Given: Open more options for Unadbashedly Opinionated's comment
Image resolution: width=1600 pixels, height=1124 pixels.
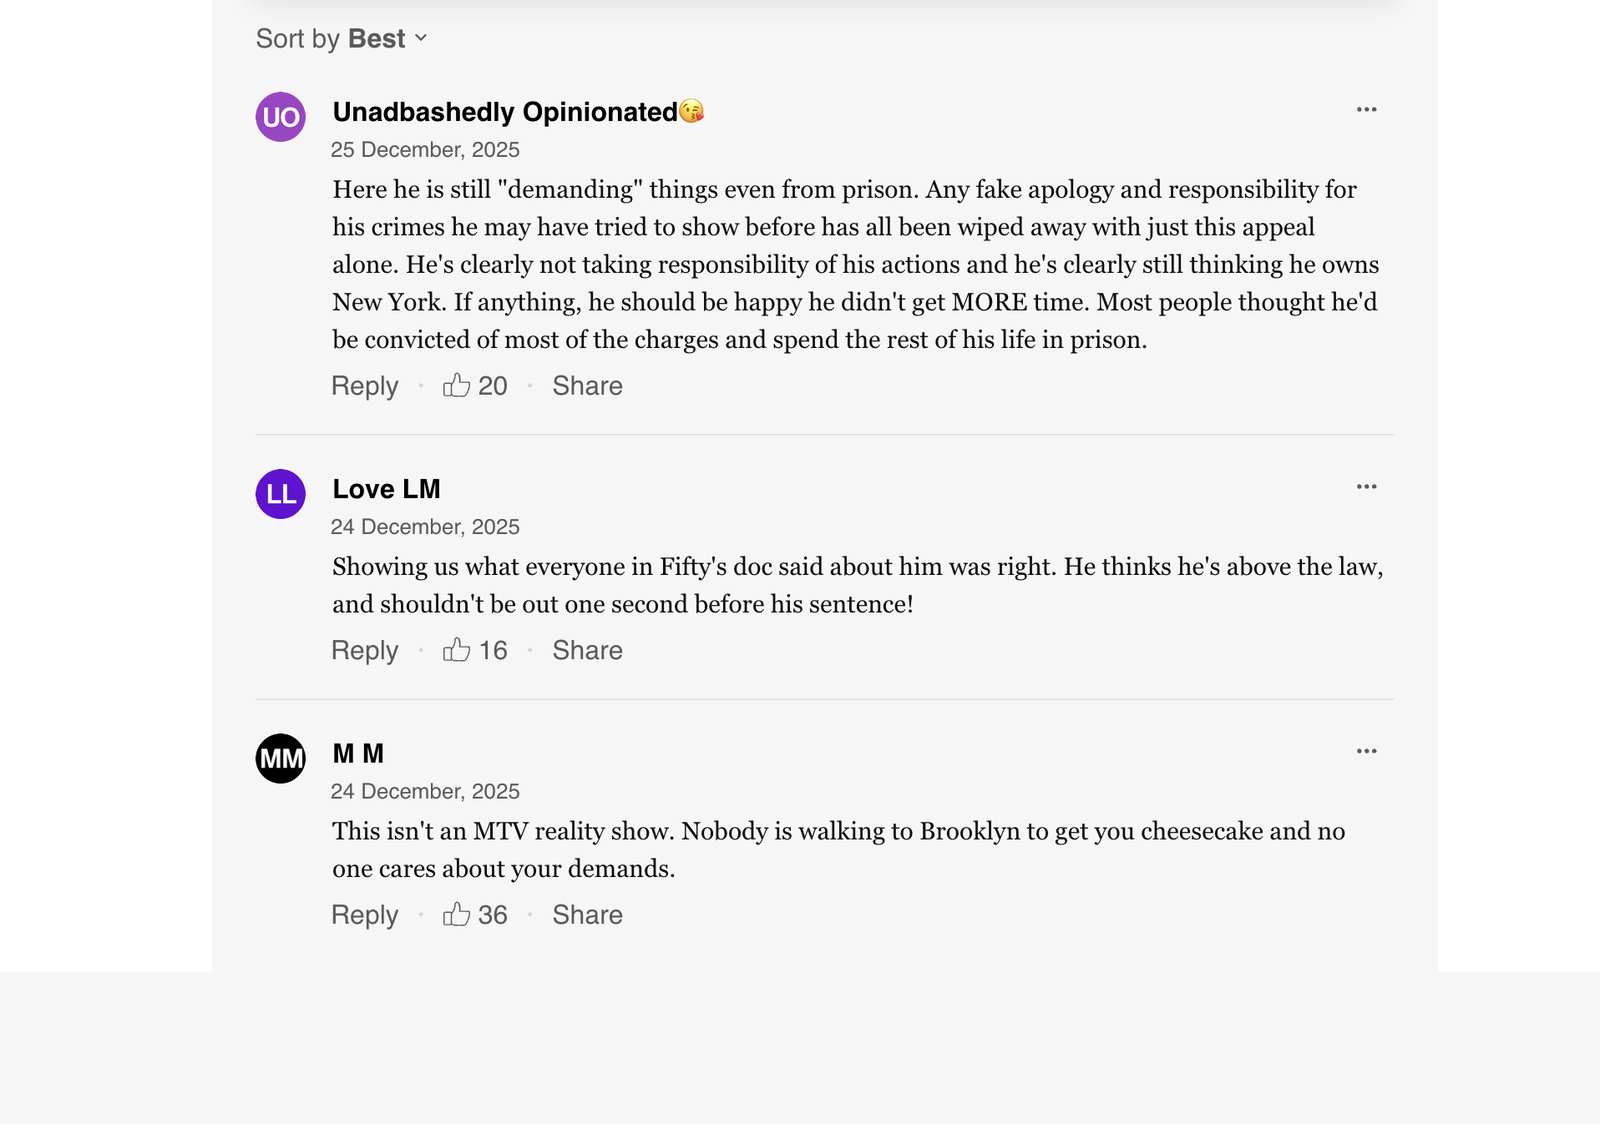Looking at the screenshot, I should point(1367,109).
